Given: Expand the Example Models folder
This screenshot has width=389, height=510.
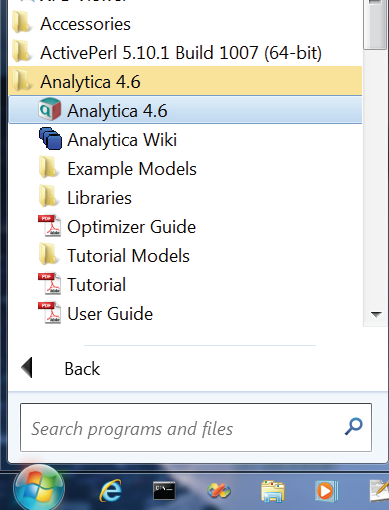Looking at the screenshot, I should tap(185, 168).
